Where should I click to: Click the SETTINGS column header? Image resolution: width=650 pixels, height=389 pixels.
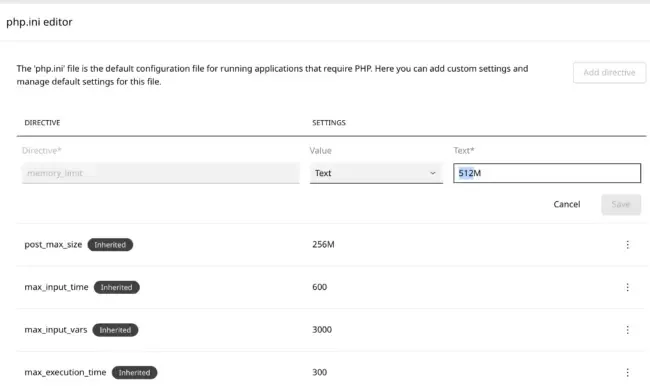(x=329, y=123)
